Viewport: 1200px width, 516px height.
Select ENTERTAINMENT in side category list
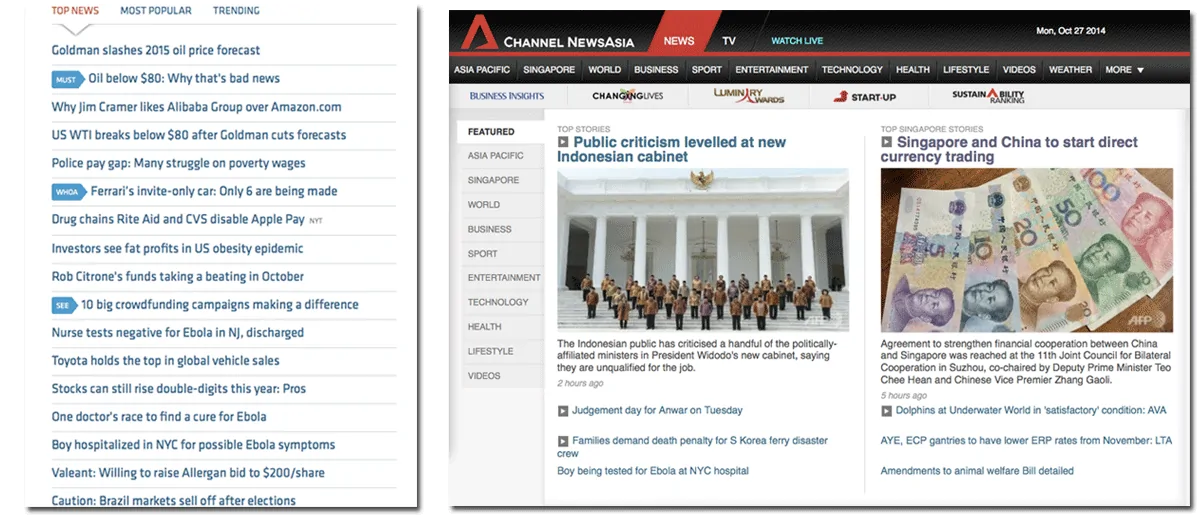tap(501, 278)
